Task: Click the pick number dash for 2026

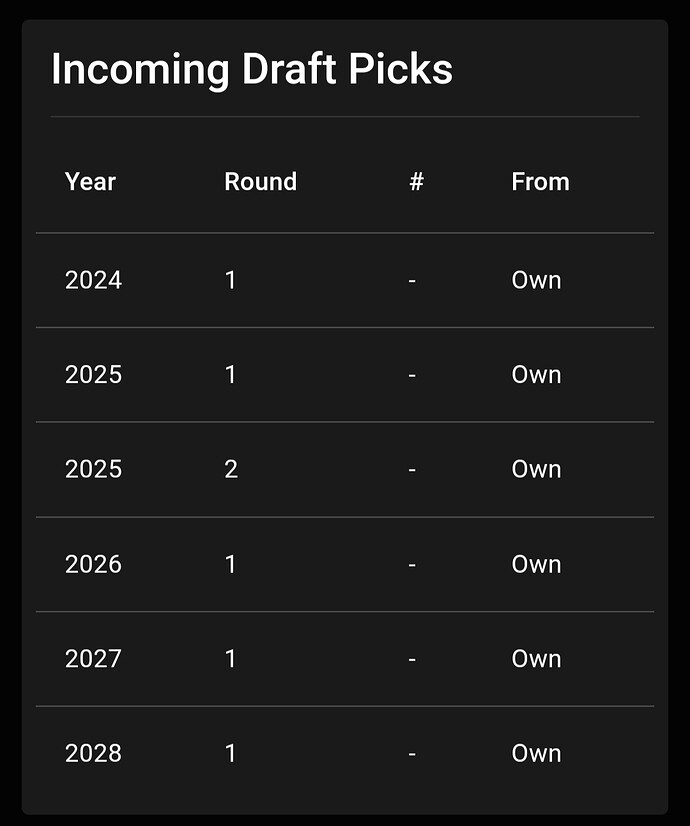Action: [412, 564]
